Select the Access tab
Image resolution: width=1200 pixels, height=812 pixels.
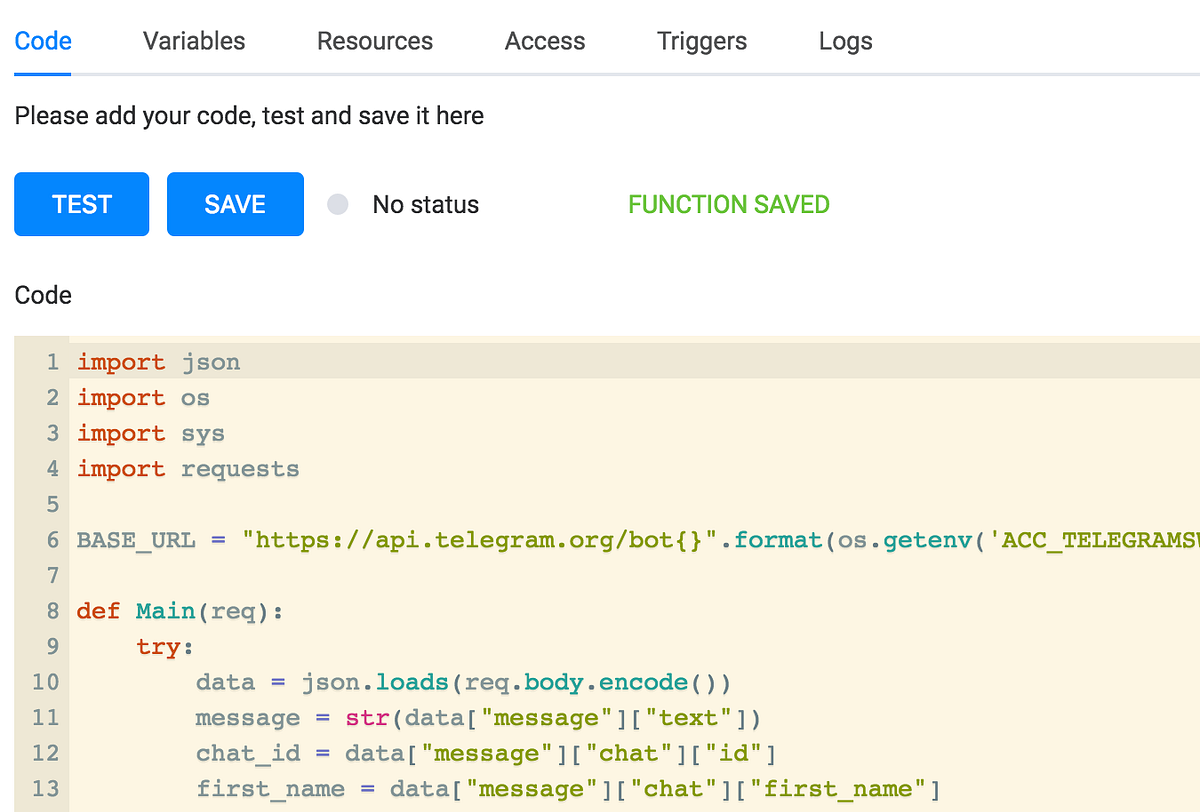point(545,41)
